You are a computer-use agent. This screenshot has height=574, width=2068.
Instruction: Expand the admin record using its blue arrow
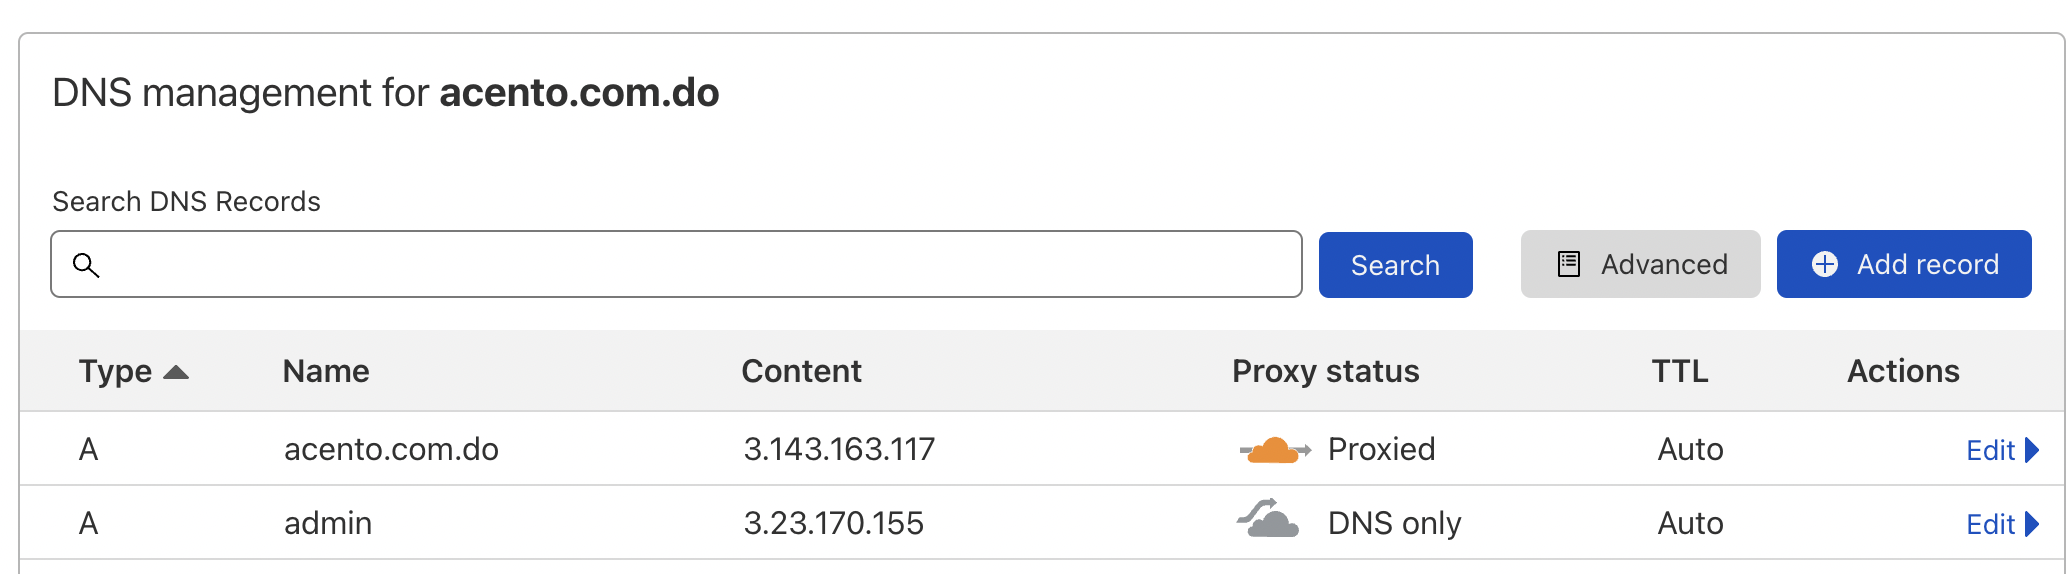coord(2032,524)
